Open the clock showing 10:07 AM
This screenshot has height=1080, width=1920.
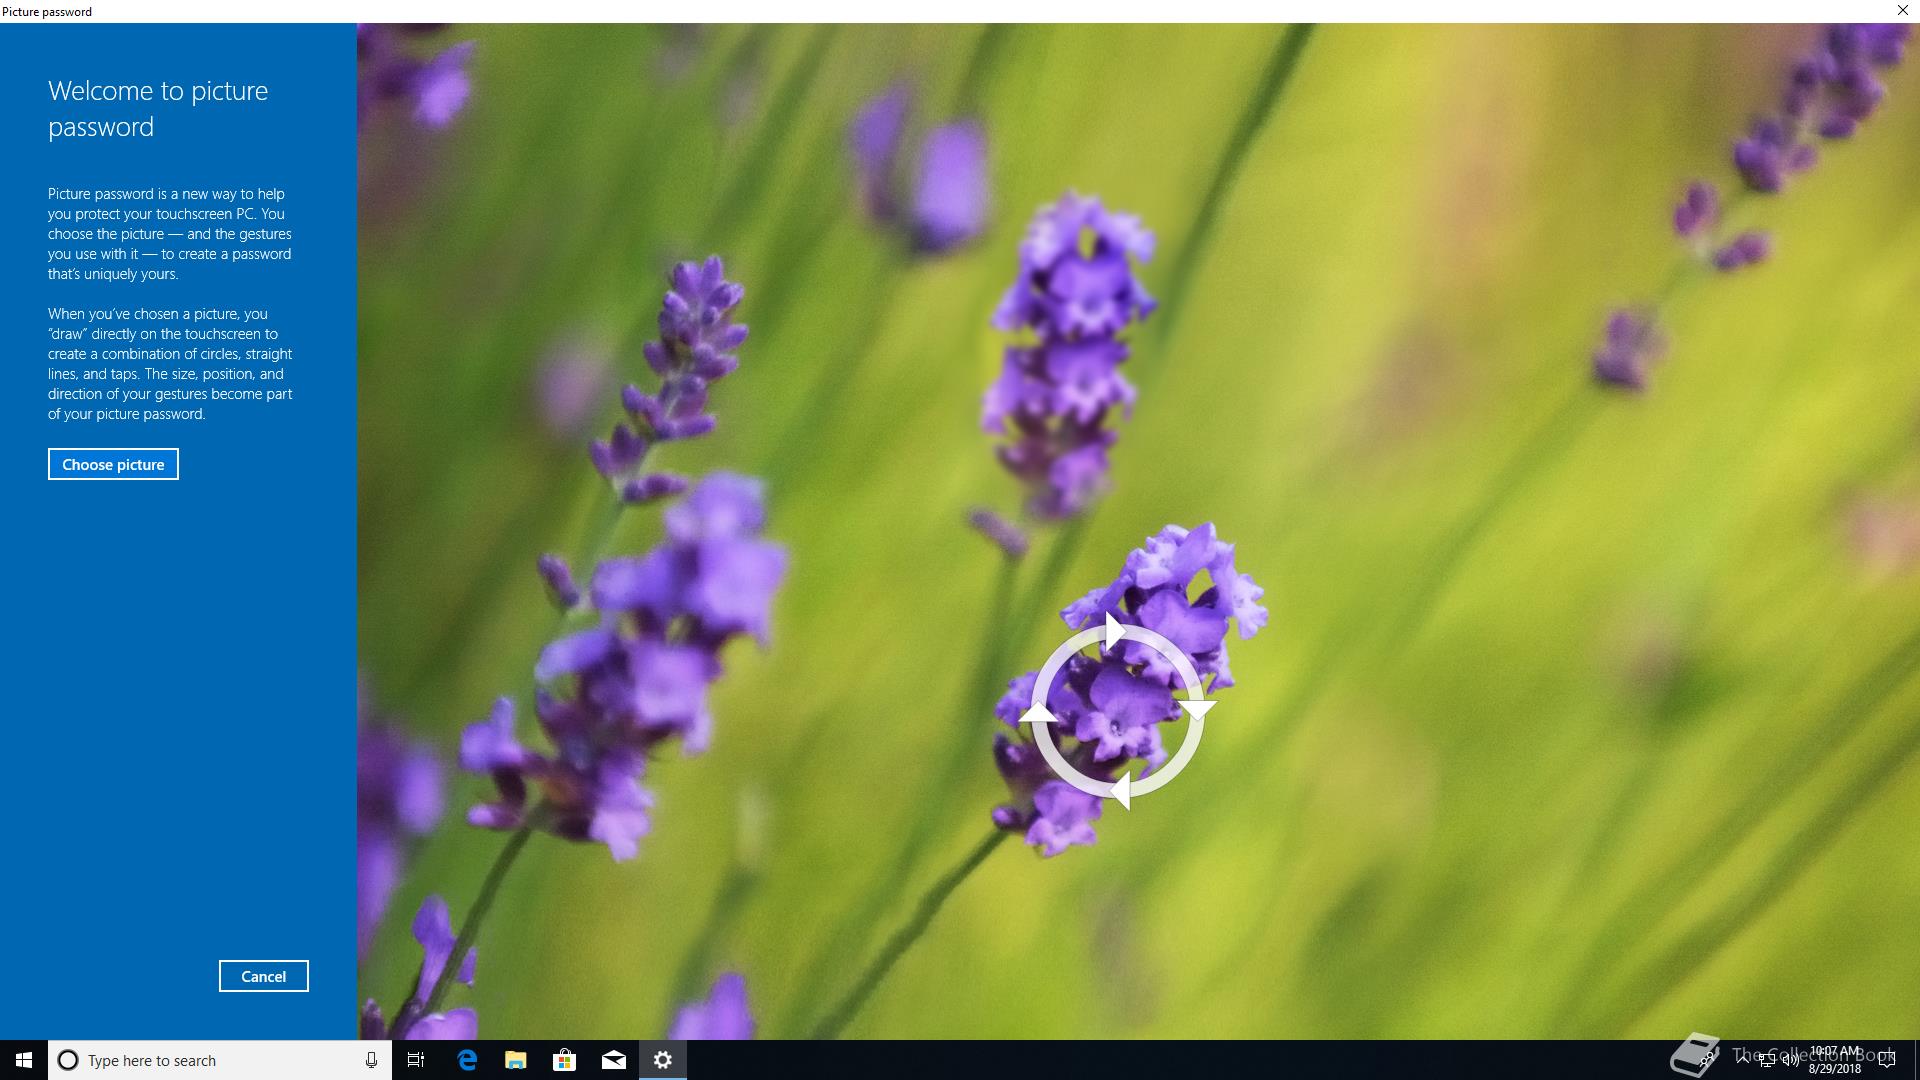pos(1835,1060)
